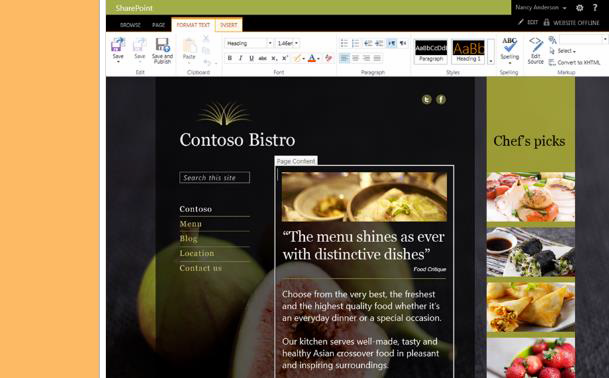Click the Save icon in Edit group

(x=118, y=45)
